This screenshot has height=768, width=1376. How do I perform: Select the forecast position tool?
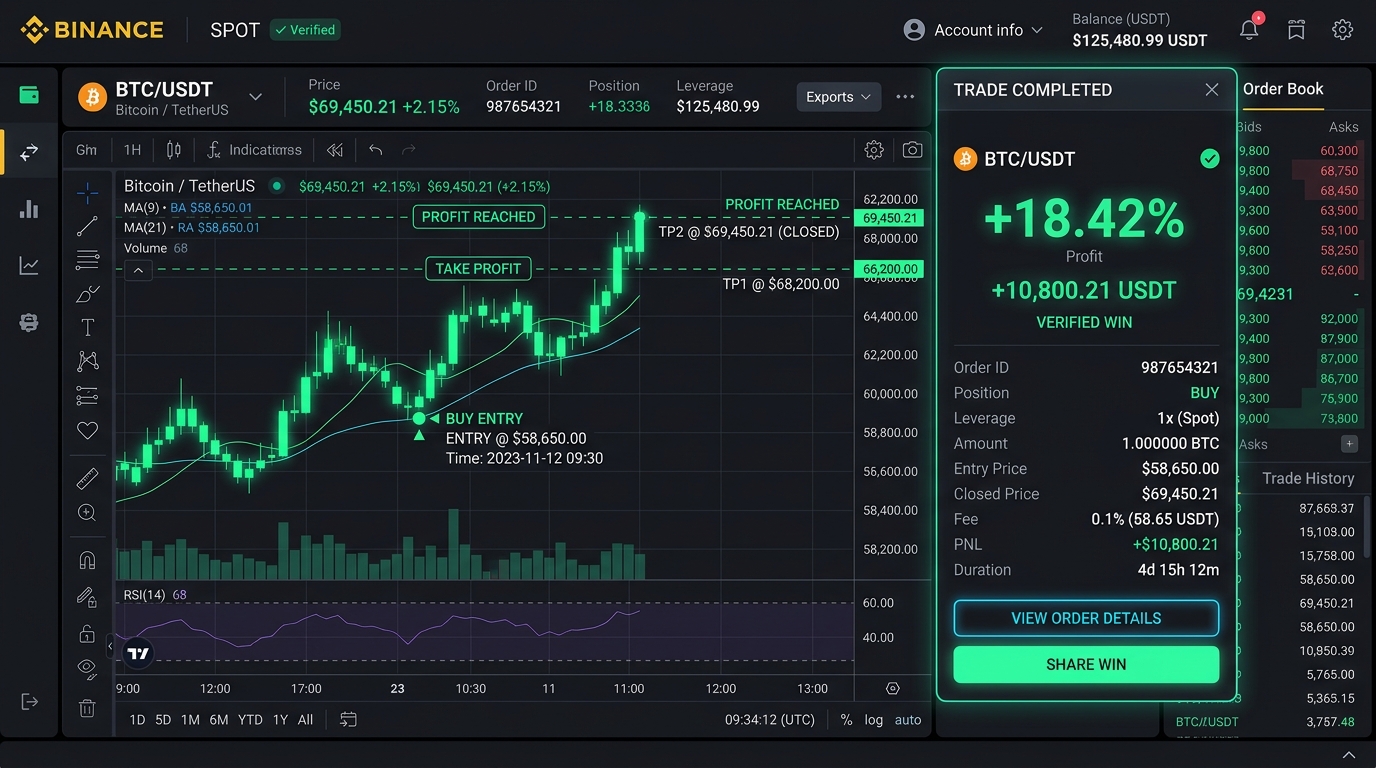pyautogui.click(x=87, y=396)
